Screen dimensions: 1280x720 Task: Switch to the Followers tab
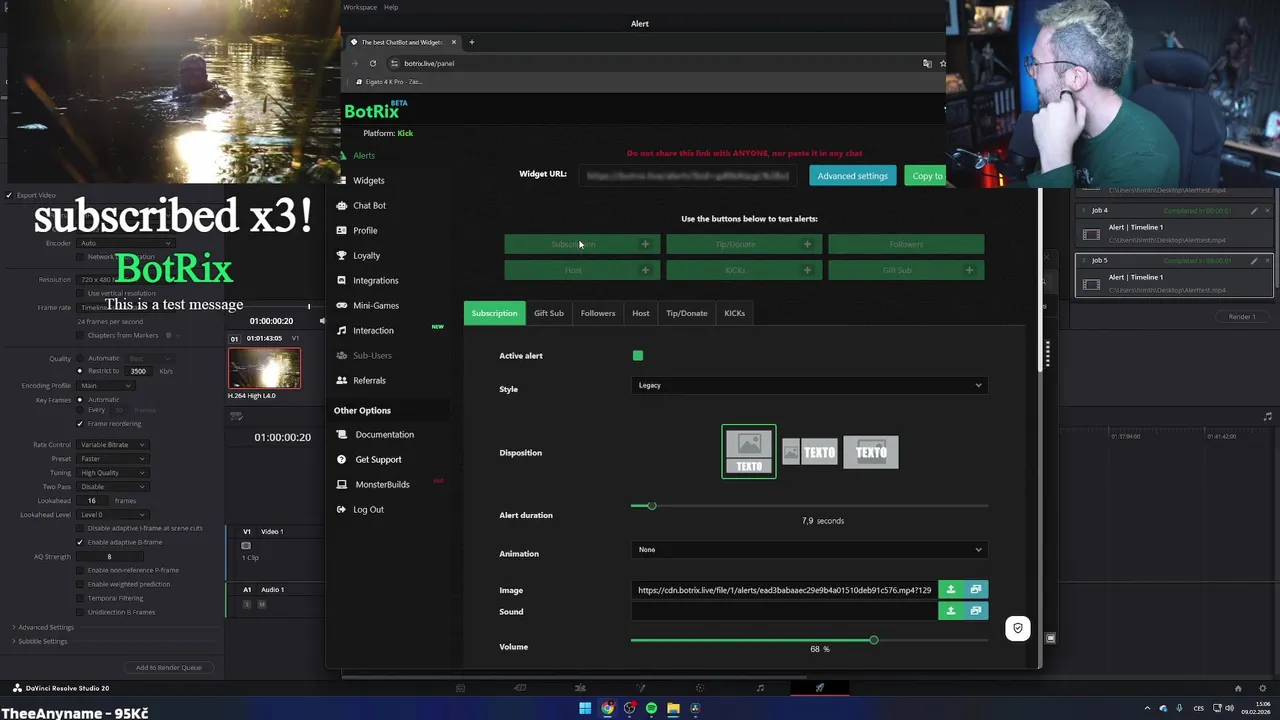(598, 313)
